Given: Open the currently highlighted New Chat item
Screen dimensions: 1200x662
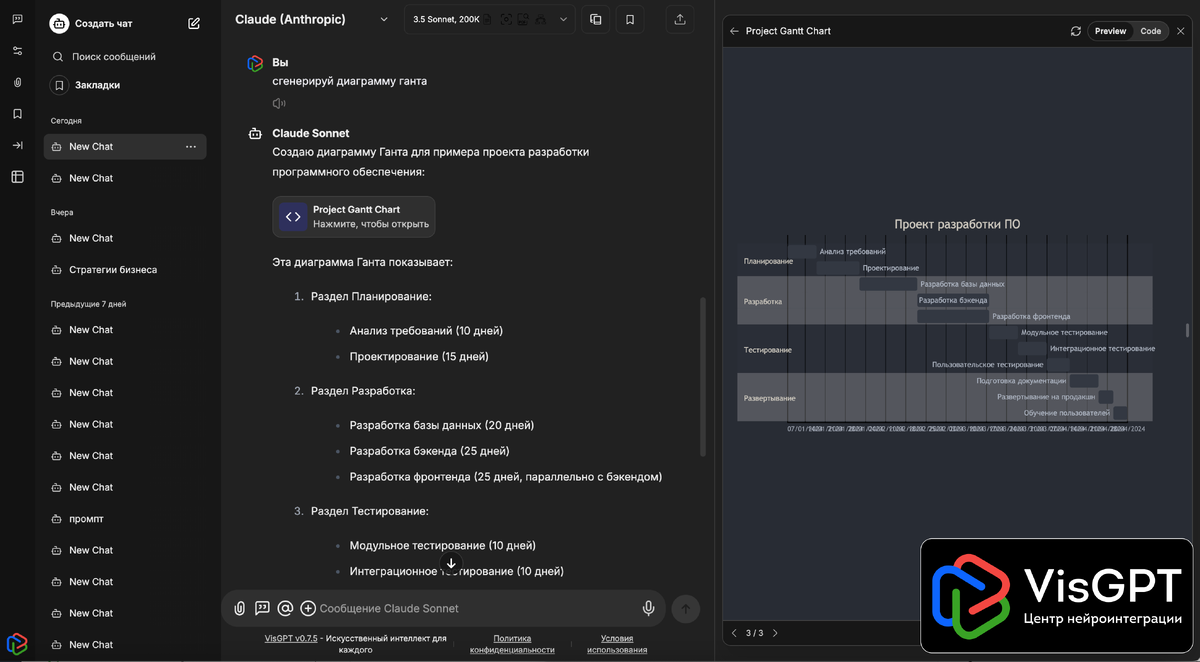Looking at the screenshot, I should click(125, 147).
